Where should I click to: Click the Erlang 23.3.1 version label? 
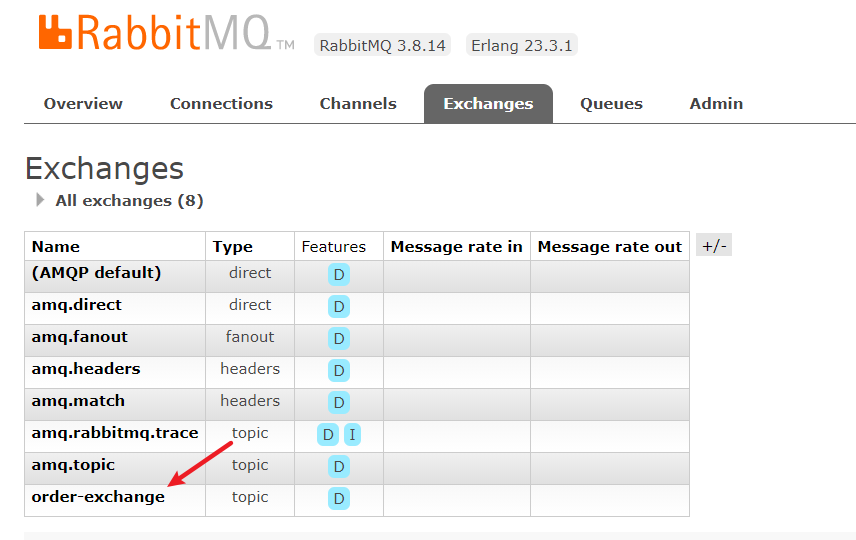(521, 45)
